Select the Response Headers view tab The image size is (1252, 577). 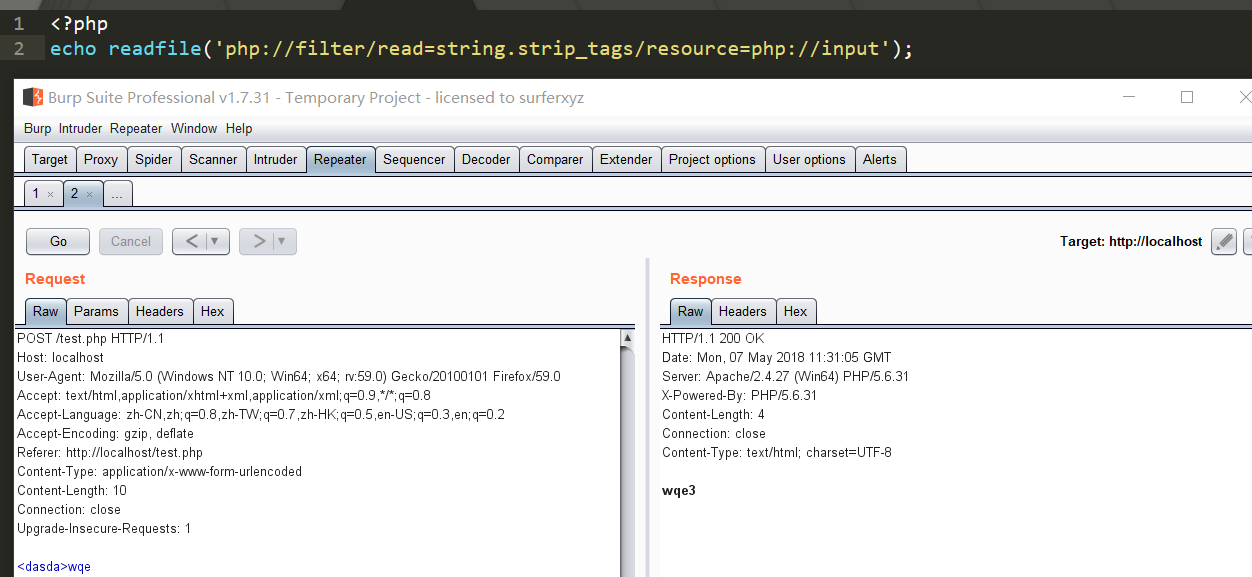pyautogui.click(x=743, y=311)
